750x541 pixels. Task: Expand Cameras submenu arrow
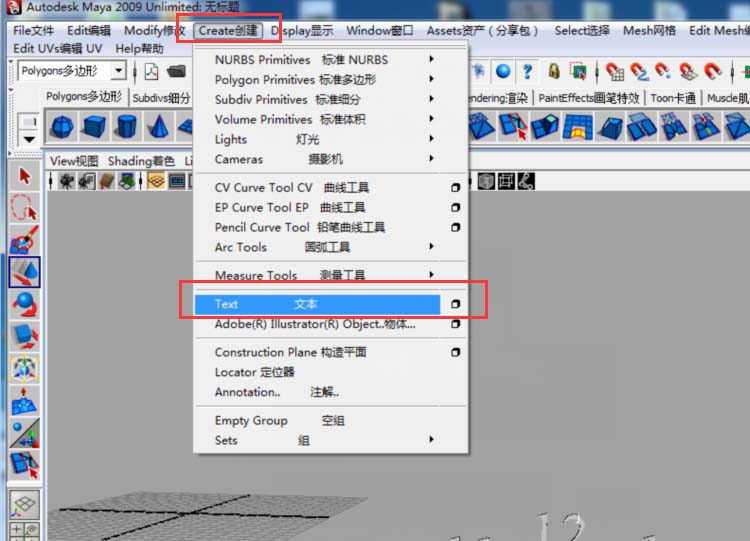tap(431, 158)
